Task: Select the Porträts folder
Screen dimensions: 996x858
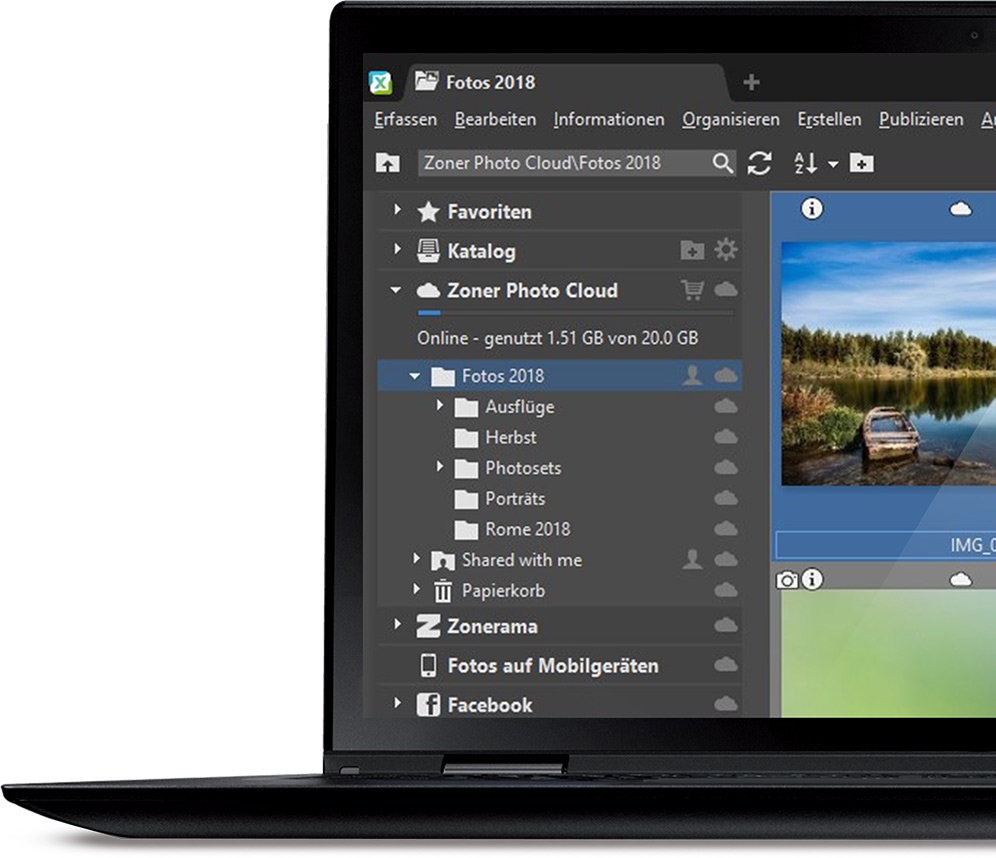Action: pos(515,499)
